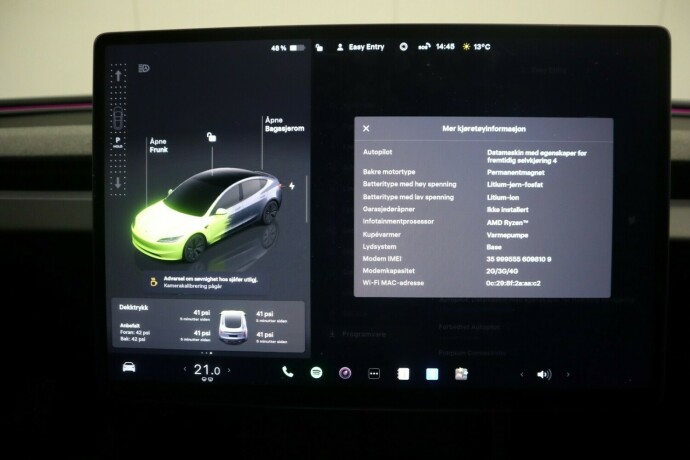Select Infotainmentprosessor AMD Ryzen value
Viewport: 690px width, 460px height.
507,223
